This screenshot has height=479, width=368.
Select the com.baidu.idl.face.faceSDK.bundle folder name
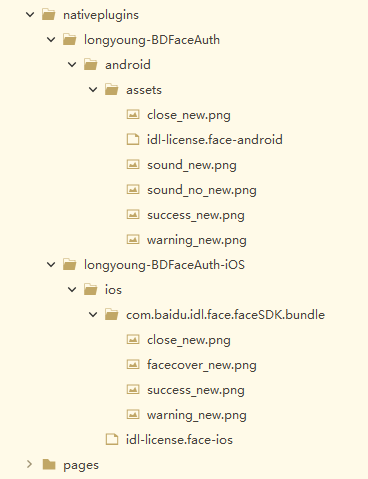click(x=225, y=315)
